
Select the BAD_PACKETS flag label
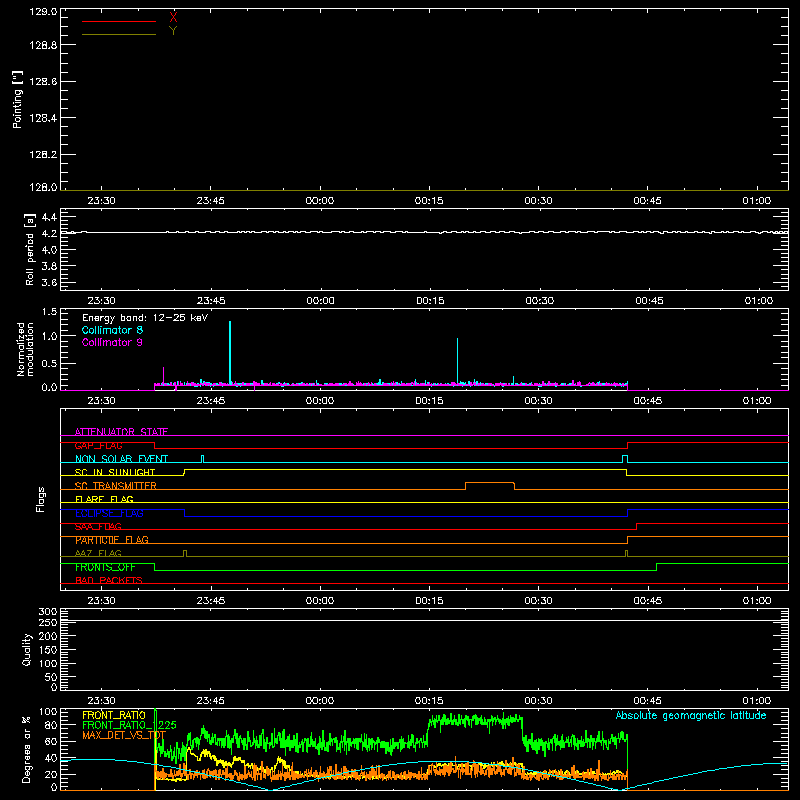[x=109, y=580]
